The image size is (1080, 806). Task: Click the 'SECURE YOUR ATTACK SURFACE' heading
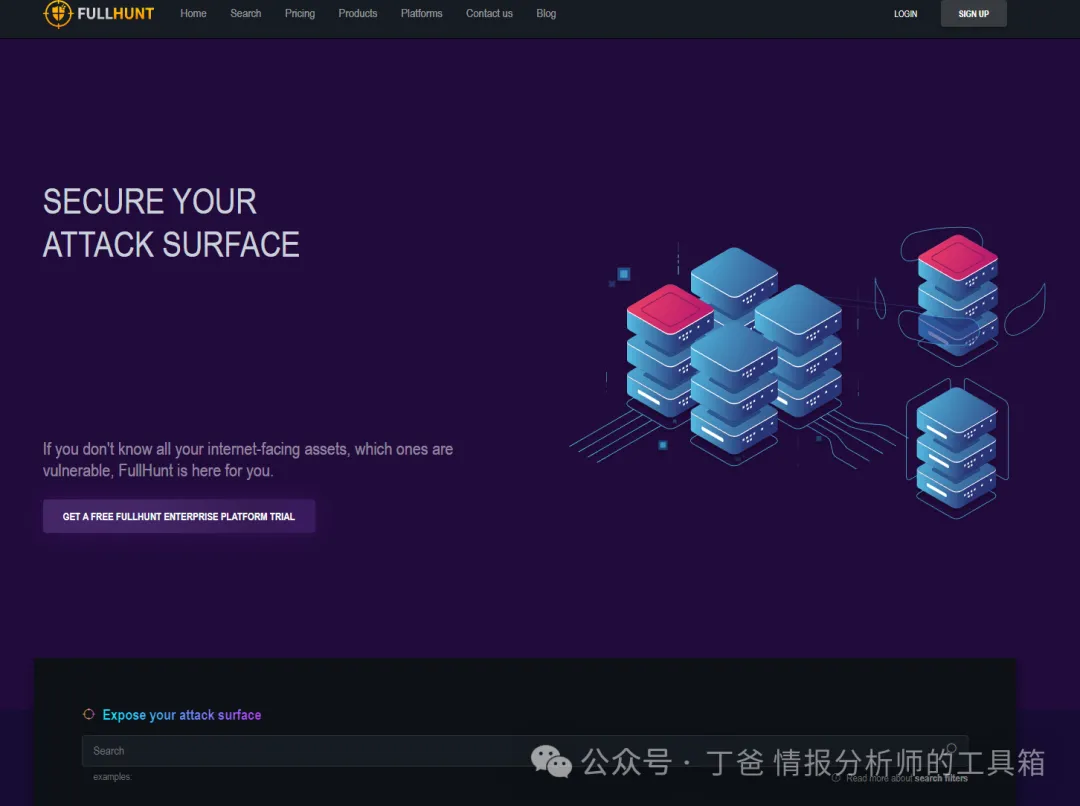pyautogui.click(x=171, y=223)
